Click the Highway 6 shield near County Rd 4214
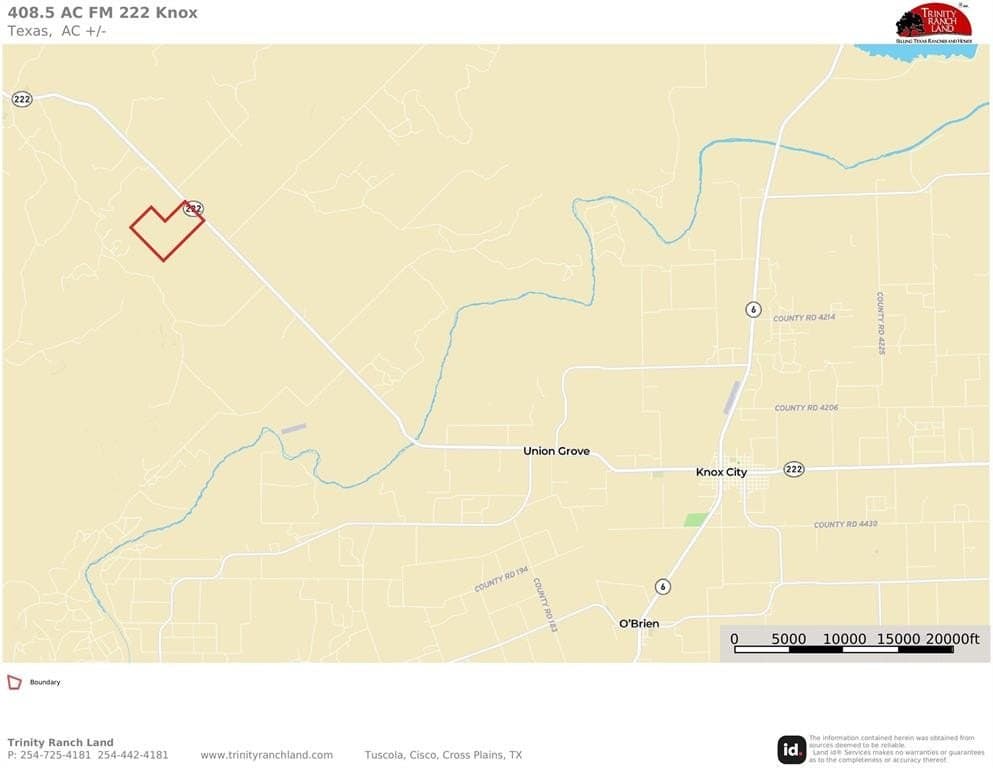The image size is (993, 768). (x=752, y=310)
